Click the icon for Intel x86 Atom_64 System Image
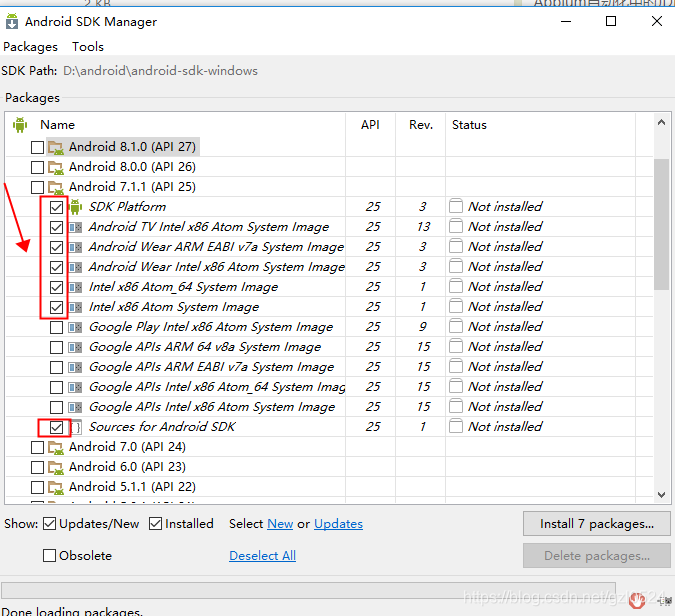 click(x=75, y=287)
